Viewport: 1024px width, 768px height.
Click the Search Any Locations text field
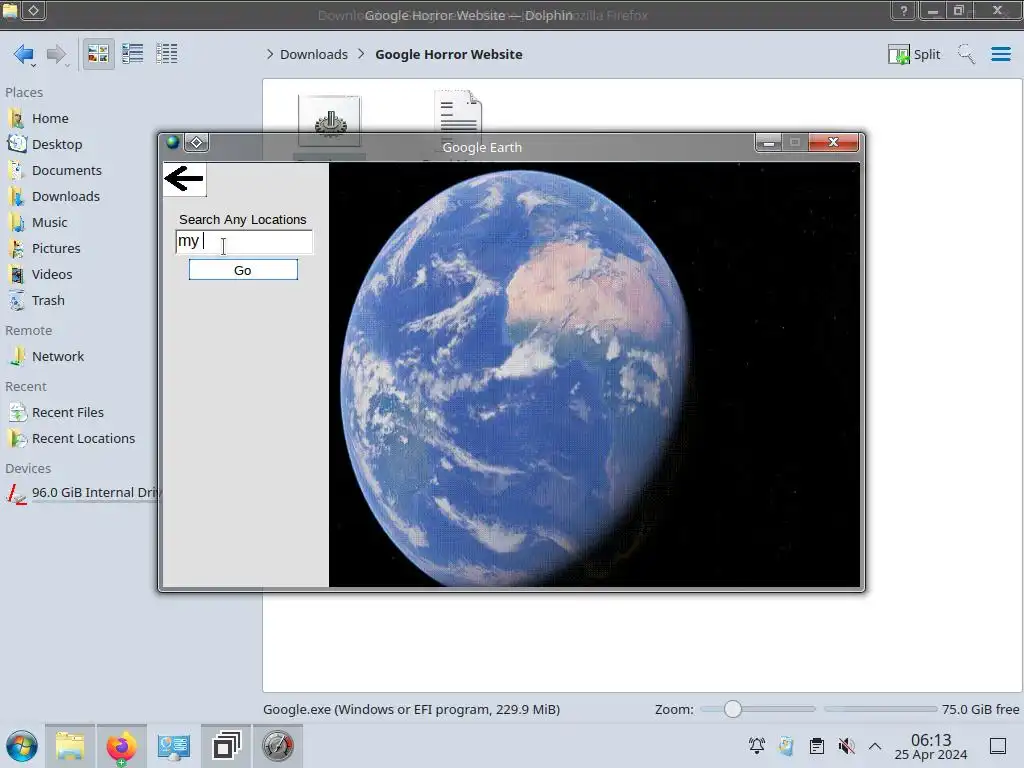244,242
